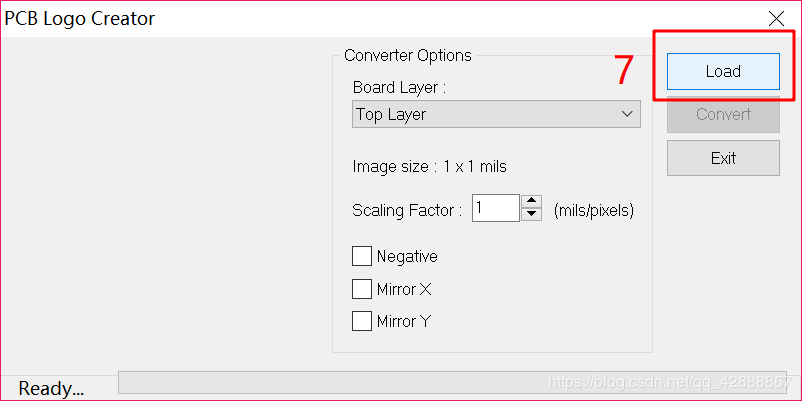Viewport: 802px width, 401px height.
Task: Click the blog.csdn.net watermark link
Action: tap(669, 382)
